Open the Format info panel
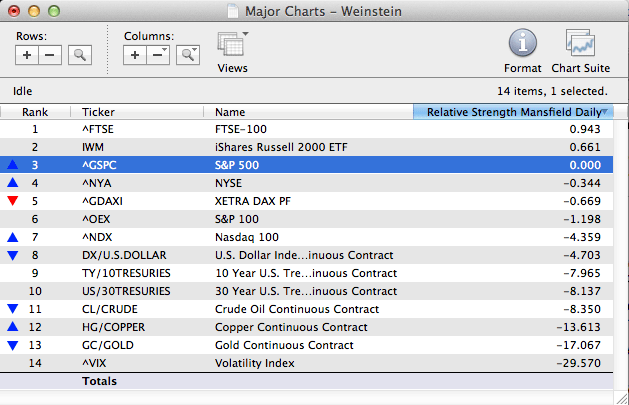This screenshot has width=629, height=405. click(x=523, y=52)
